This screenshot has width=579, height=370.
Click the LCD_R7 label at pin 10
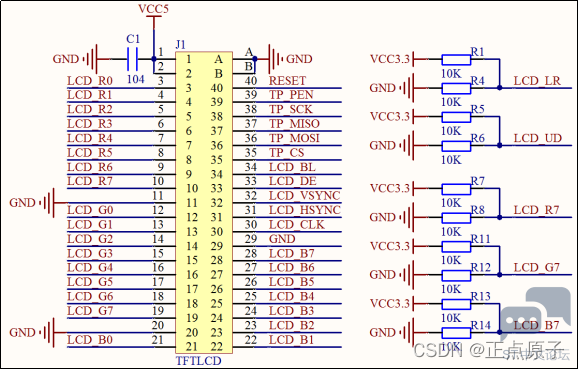pyautogui.click(x=90, y=181)
